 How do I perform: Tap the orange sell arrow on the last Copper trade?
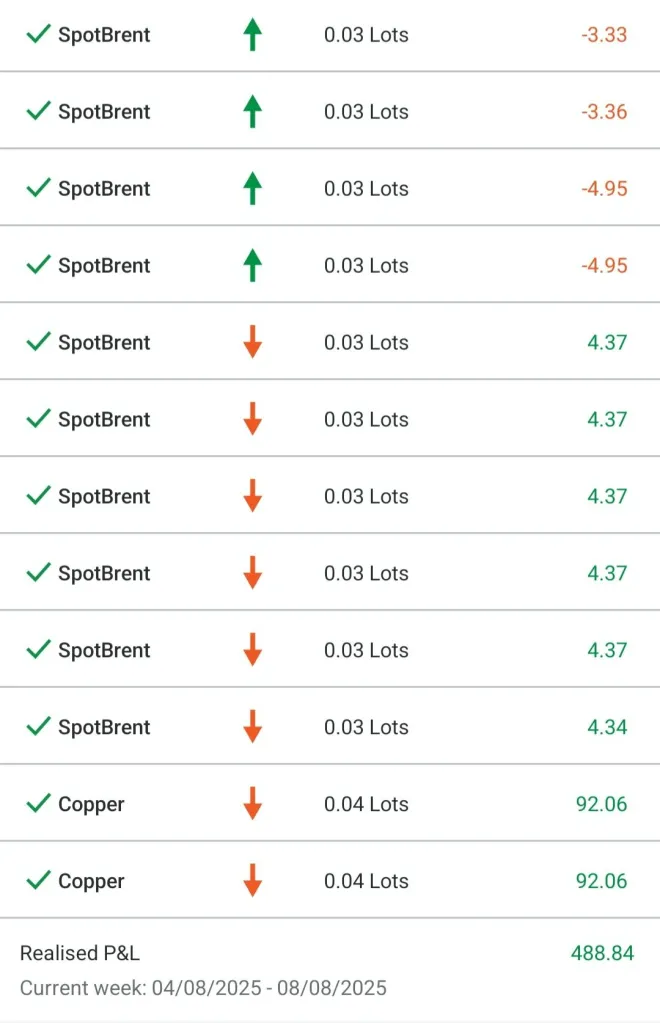pos(252,881)
